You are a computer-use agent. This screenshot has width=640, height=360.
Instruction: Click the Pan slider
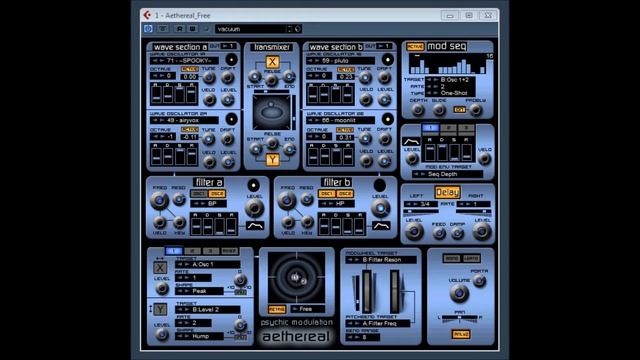click(x=459, y=317)
